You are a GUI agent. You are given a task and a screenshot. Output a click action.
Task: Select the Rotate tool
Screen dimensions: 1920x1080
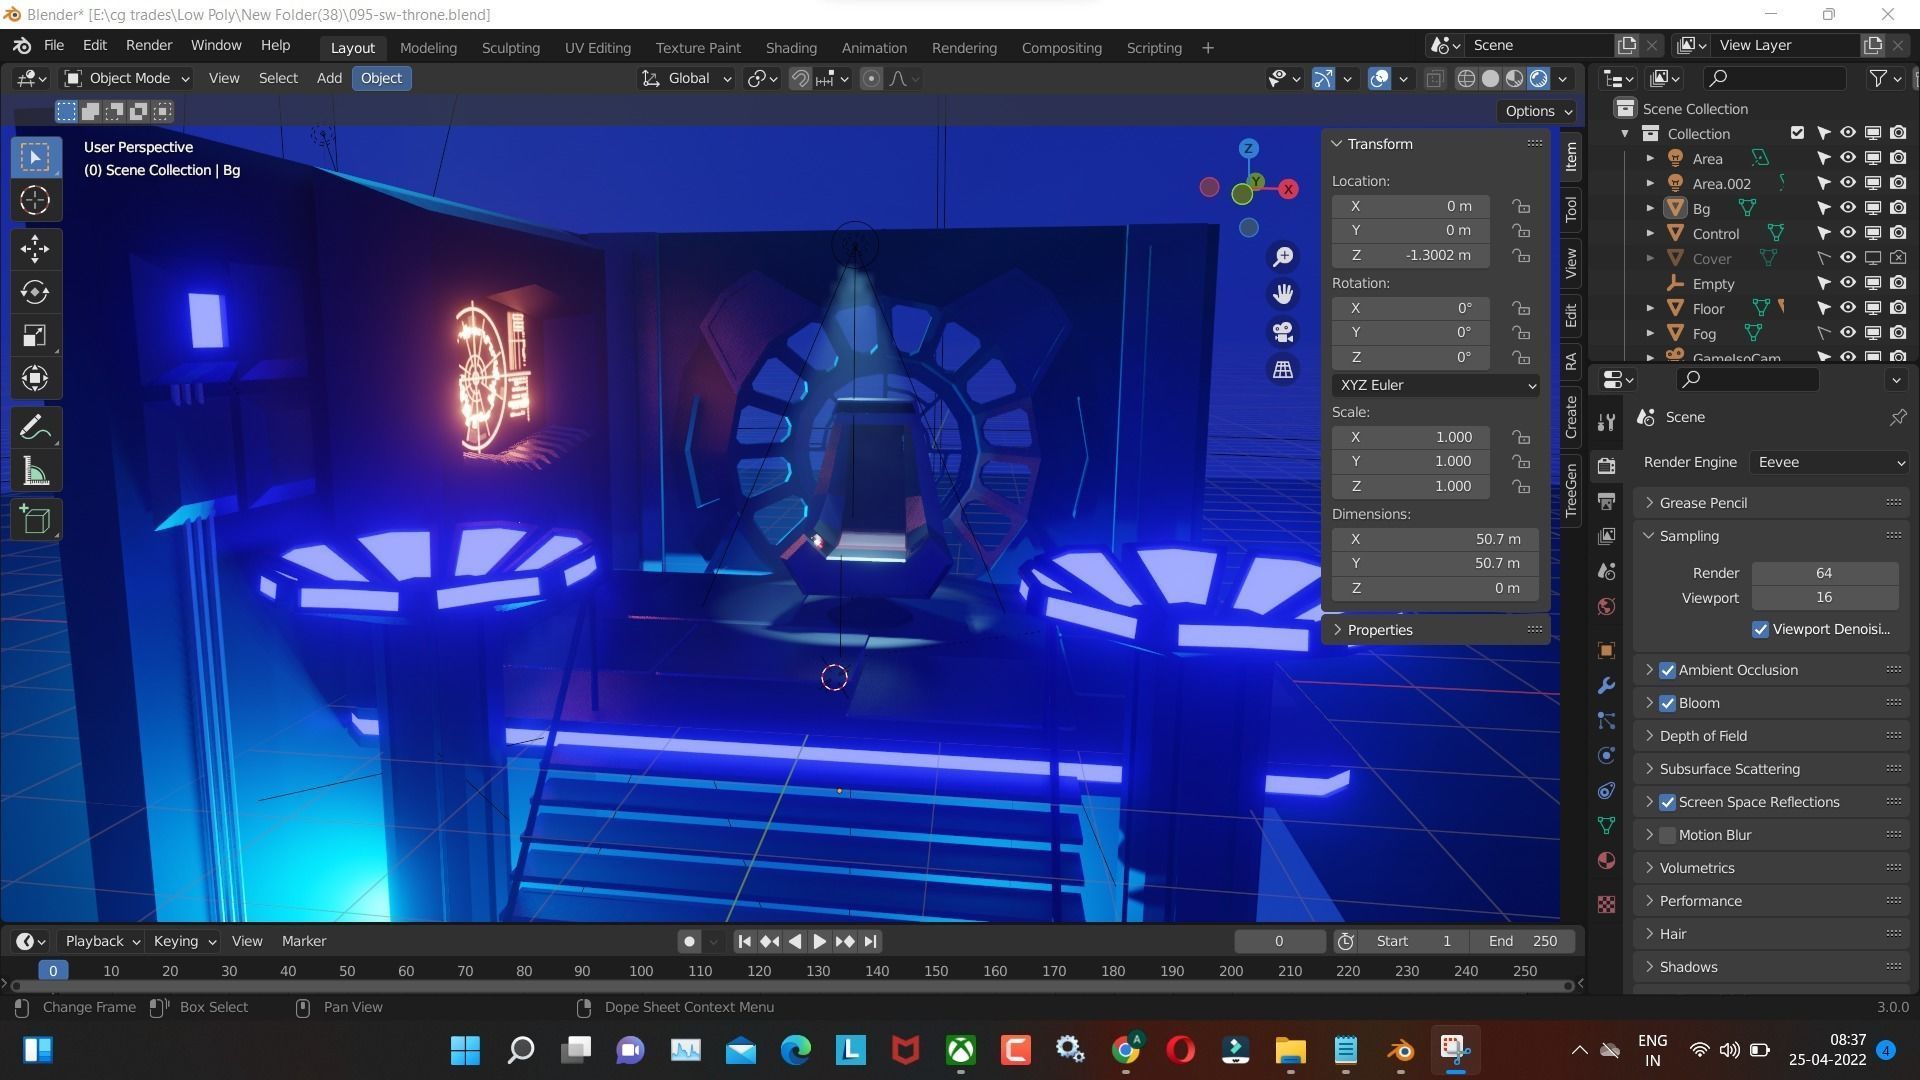tap(34, 292)
